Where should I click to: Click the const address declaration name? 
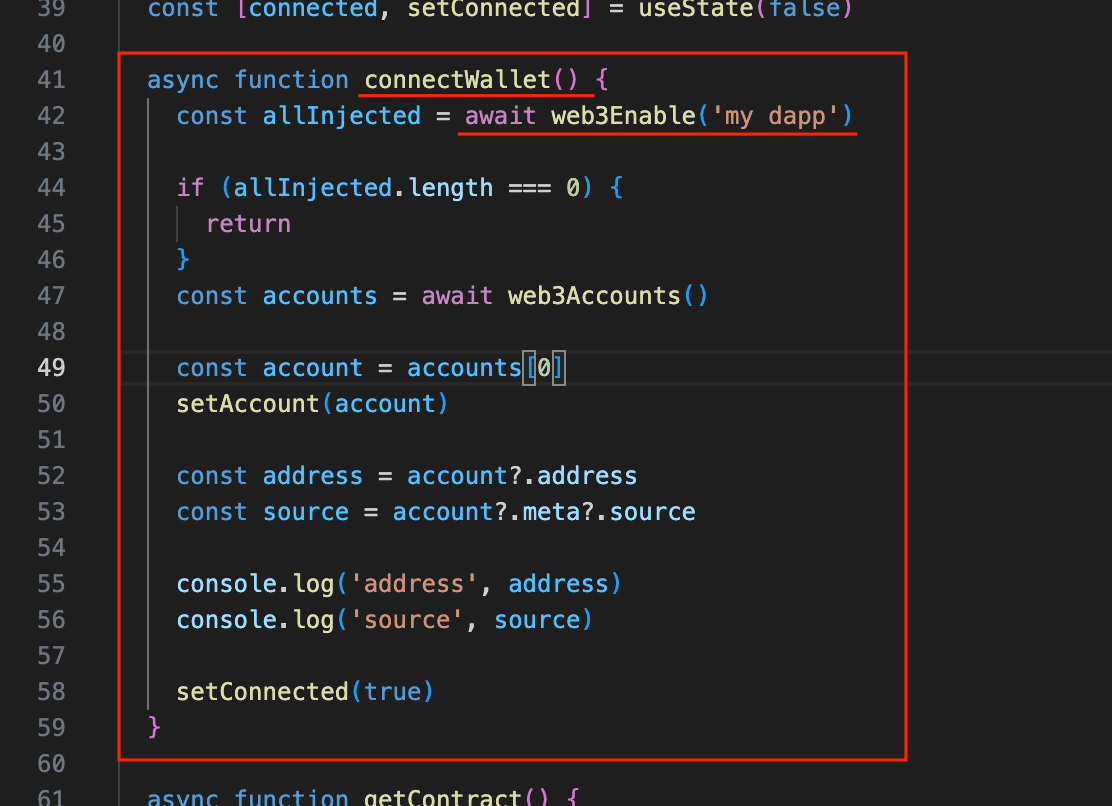(313, 476)
